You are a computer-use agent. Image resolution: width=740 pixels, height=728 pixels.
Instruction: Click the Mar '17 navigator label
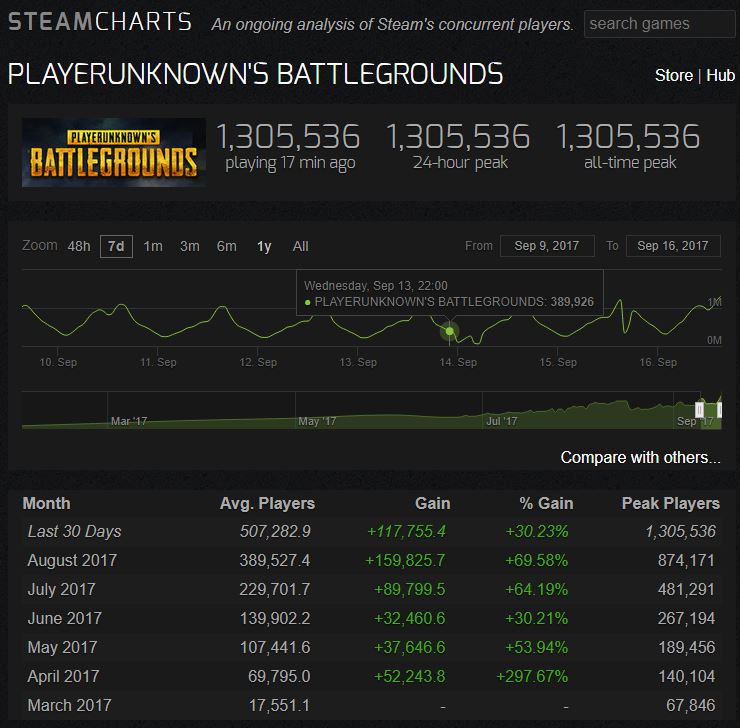click(129, 421)
